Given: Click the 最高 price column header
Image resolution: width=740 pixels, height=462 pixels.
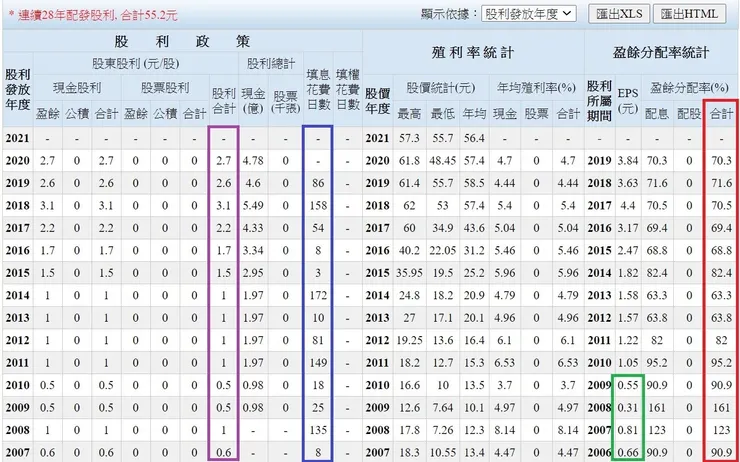Looking at the screenshot, I should pyautogui.click(x=409, y=113).
